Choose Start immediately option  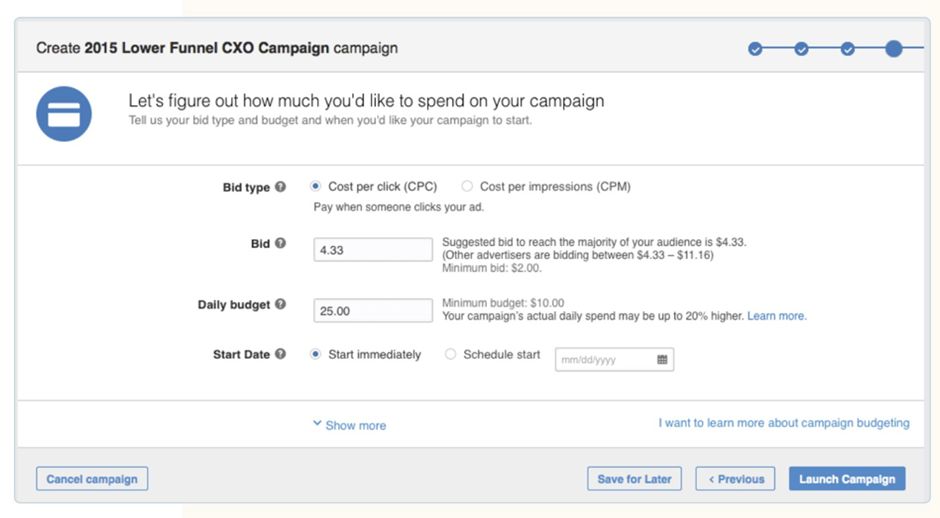pos(316,354)
